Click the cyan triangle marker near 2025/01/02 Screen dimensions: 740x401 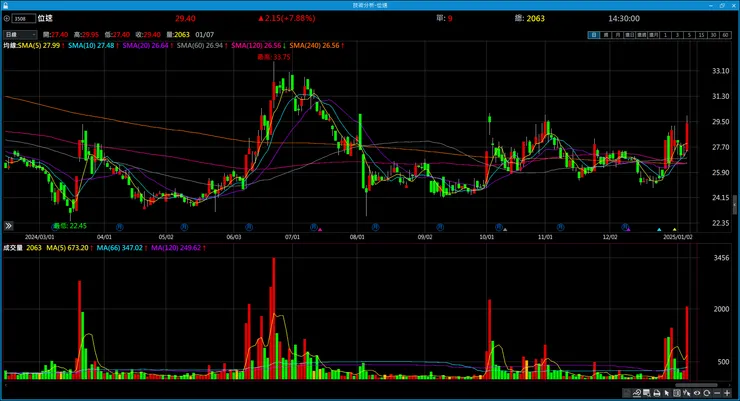pos(659,229)
